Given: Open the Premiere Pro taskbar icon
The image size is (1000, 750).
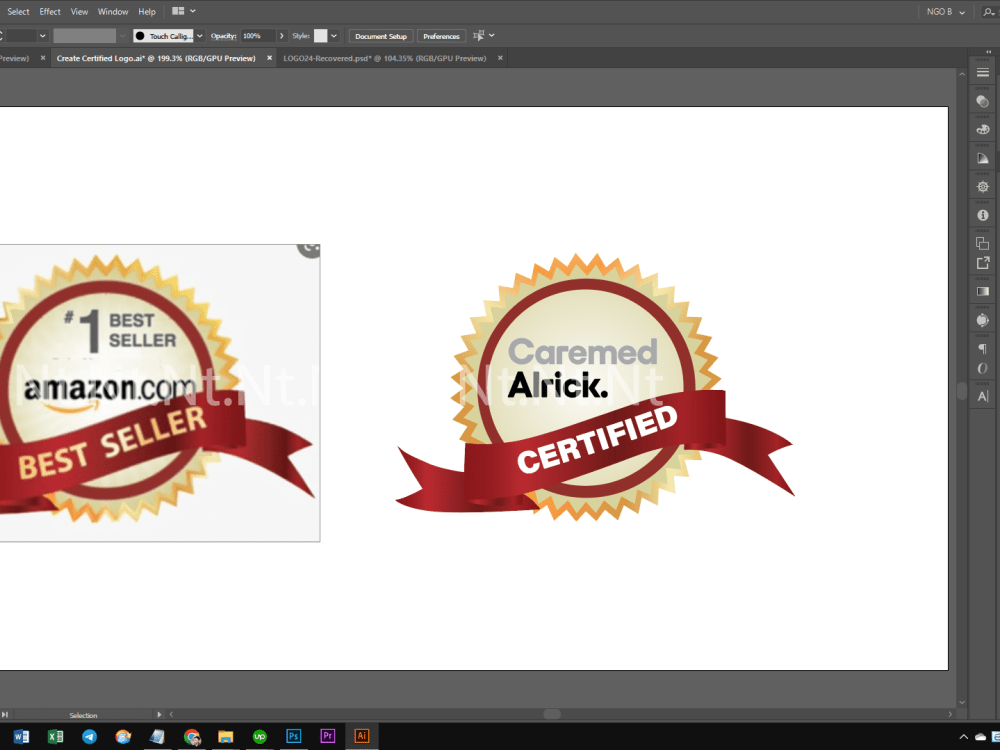Looking at the screenshot, I should pos(327,736).
